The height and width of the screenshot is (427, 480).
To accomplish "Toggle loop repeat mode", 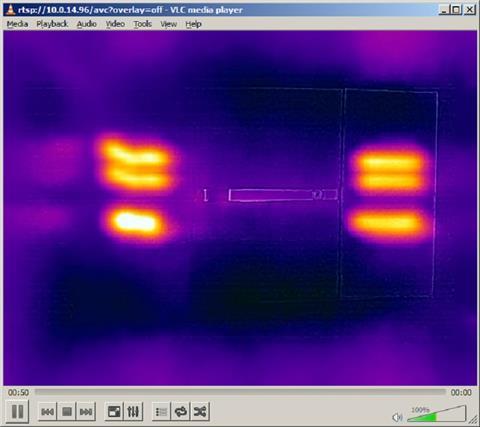I will [x=181, y=412].
